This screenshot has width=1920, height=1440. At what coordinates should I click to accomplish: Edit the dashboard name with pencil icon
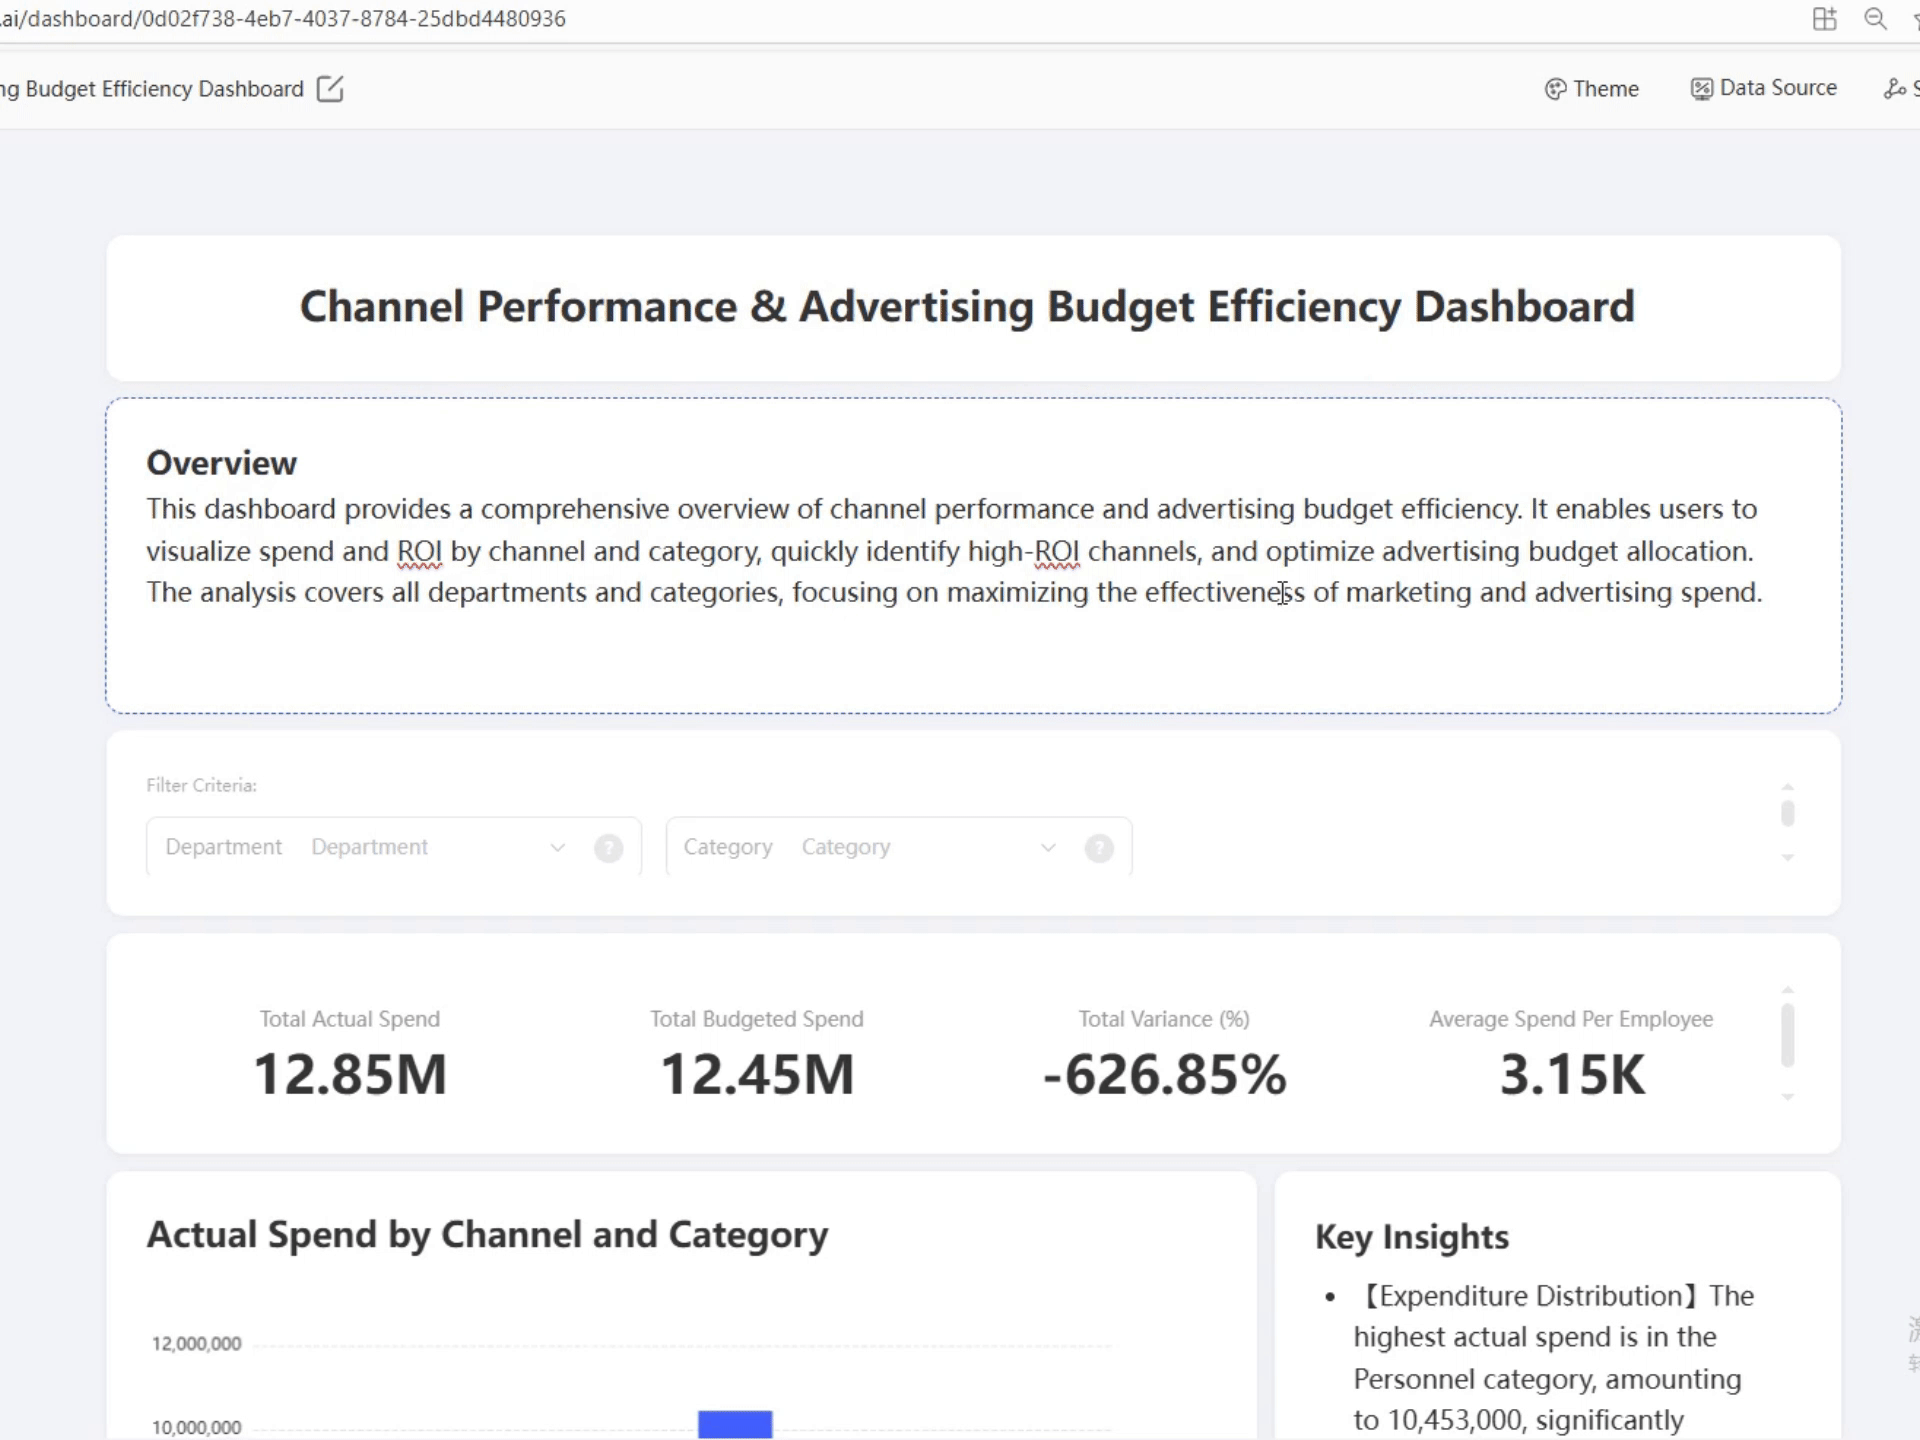[329, 89]
